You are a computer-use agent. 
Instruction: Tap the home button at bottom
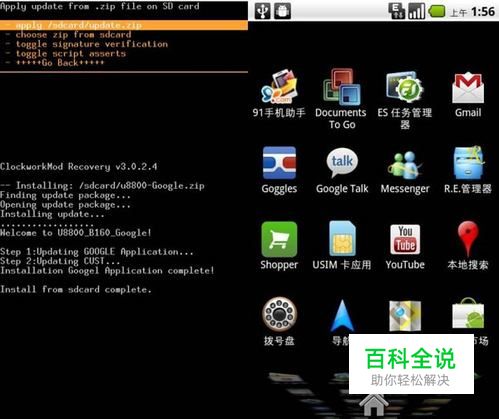374,405
